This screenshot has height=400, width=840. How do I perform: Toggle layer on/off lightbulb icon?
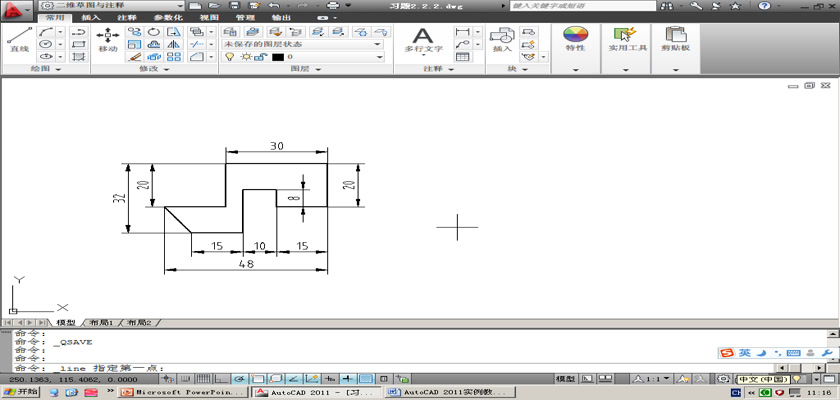230,57
